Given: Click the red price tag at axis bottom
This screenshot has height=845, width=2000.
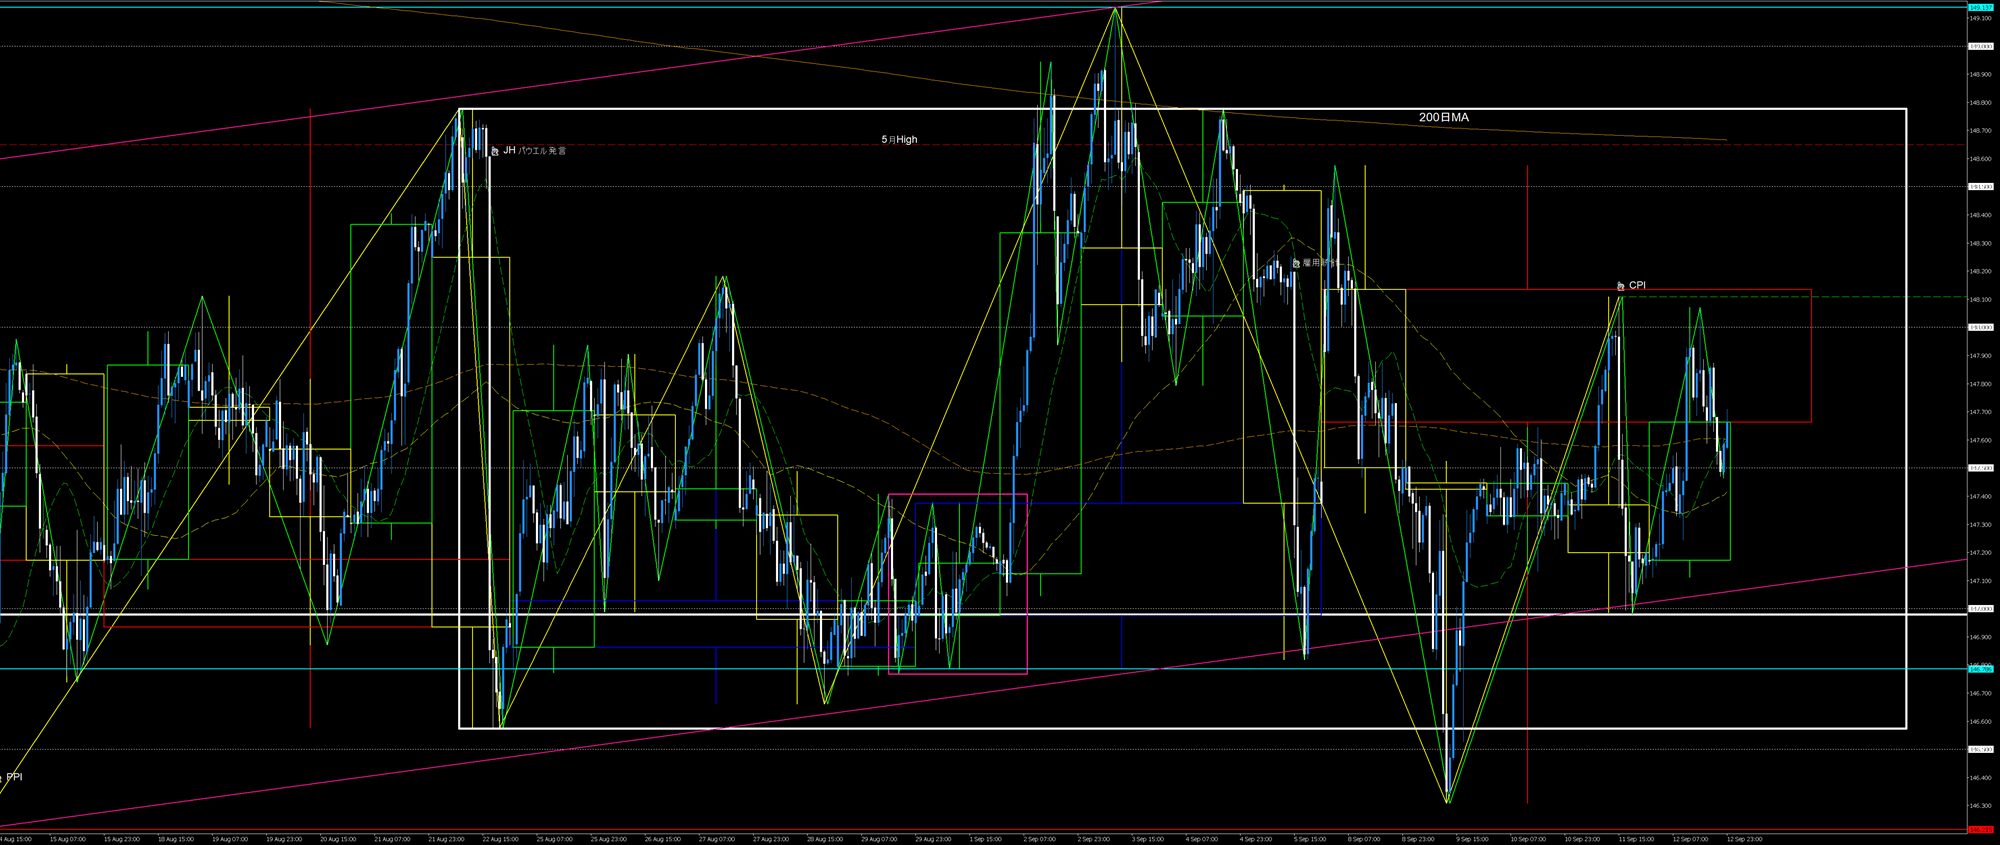Looking at the screenshot, I should [x=1979, y=830].
